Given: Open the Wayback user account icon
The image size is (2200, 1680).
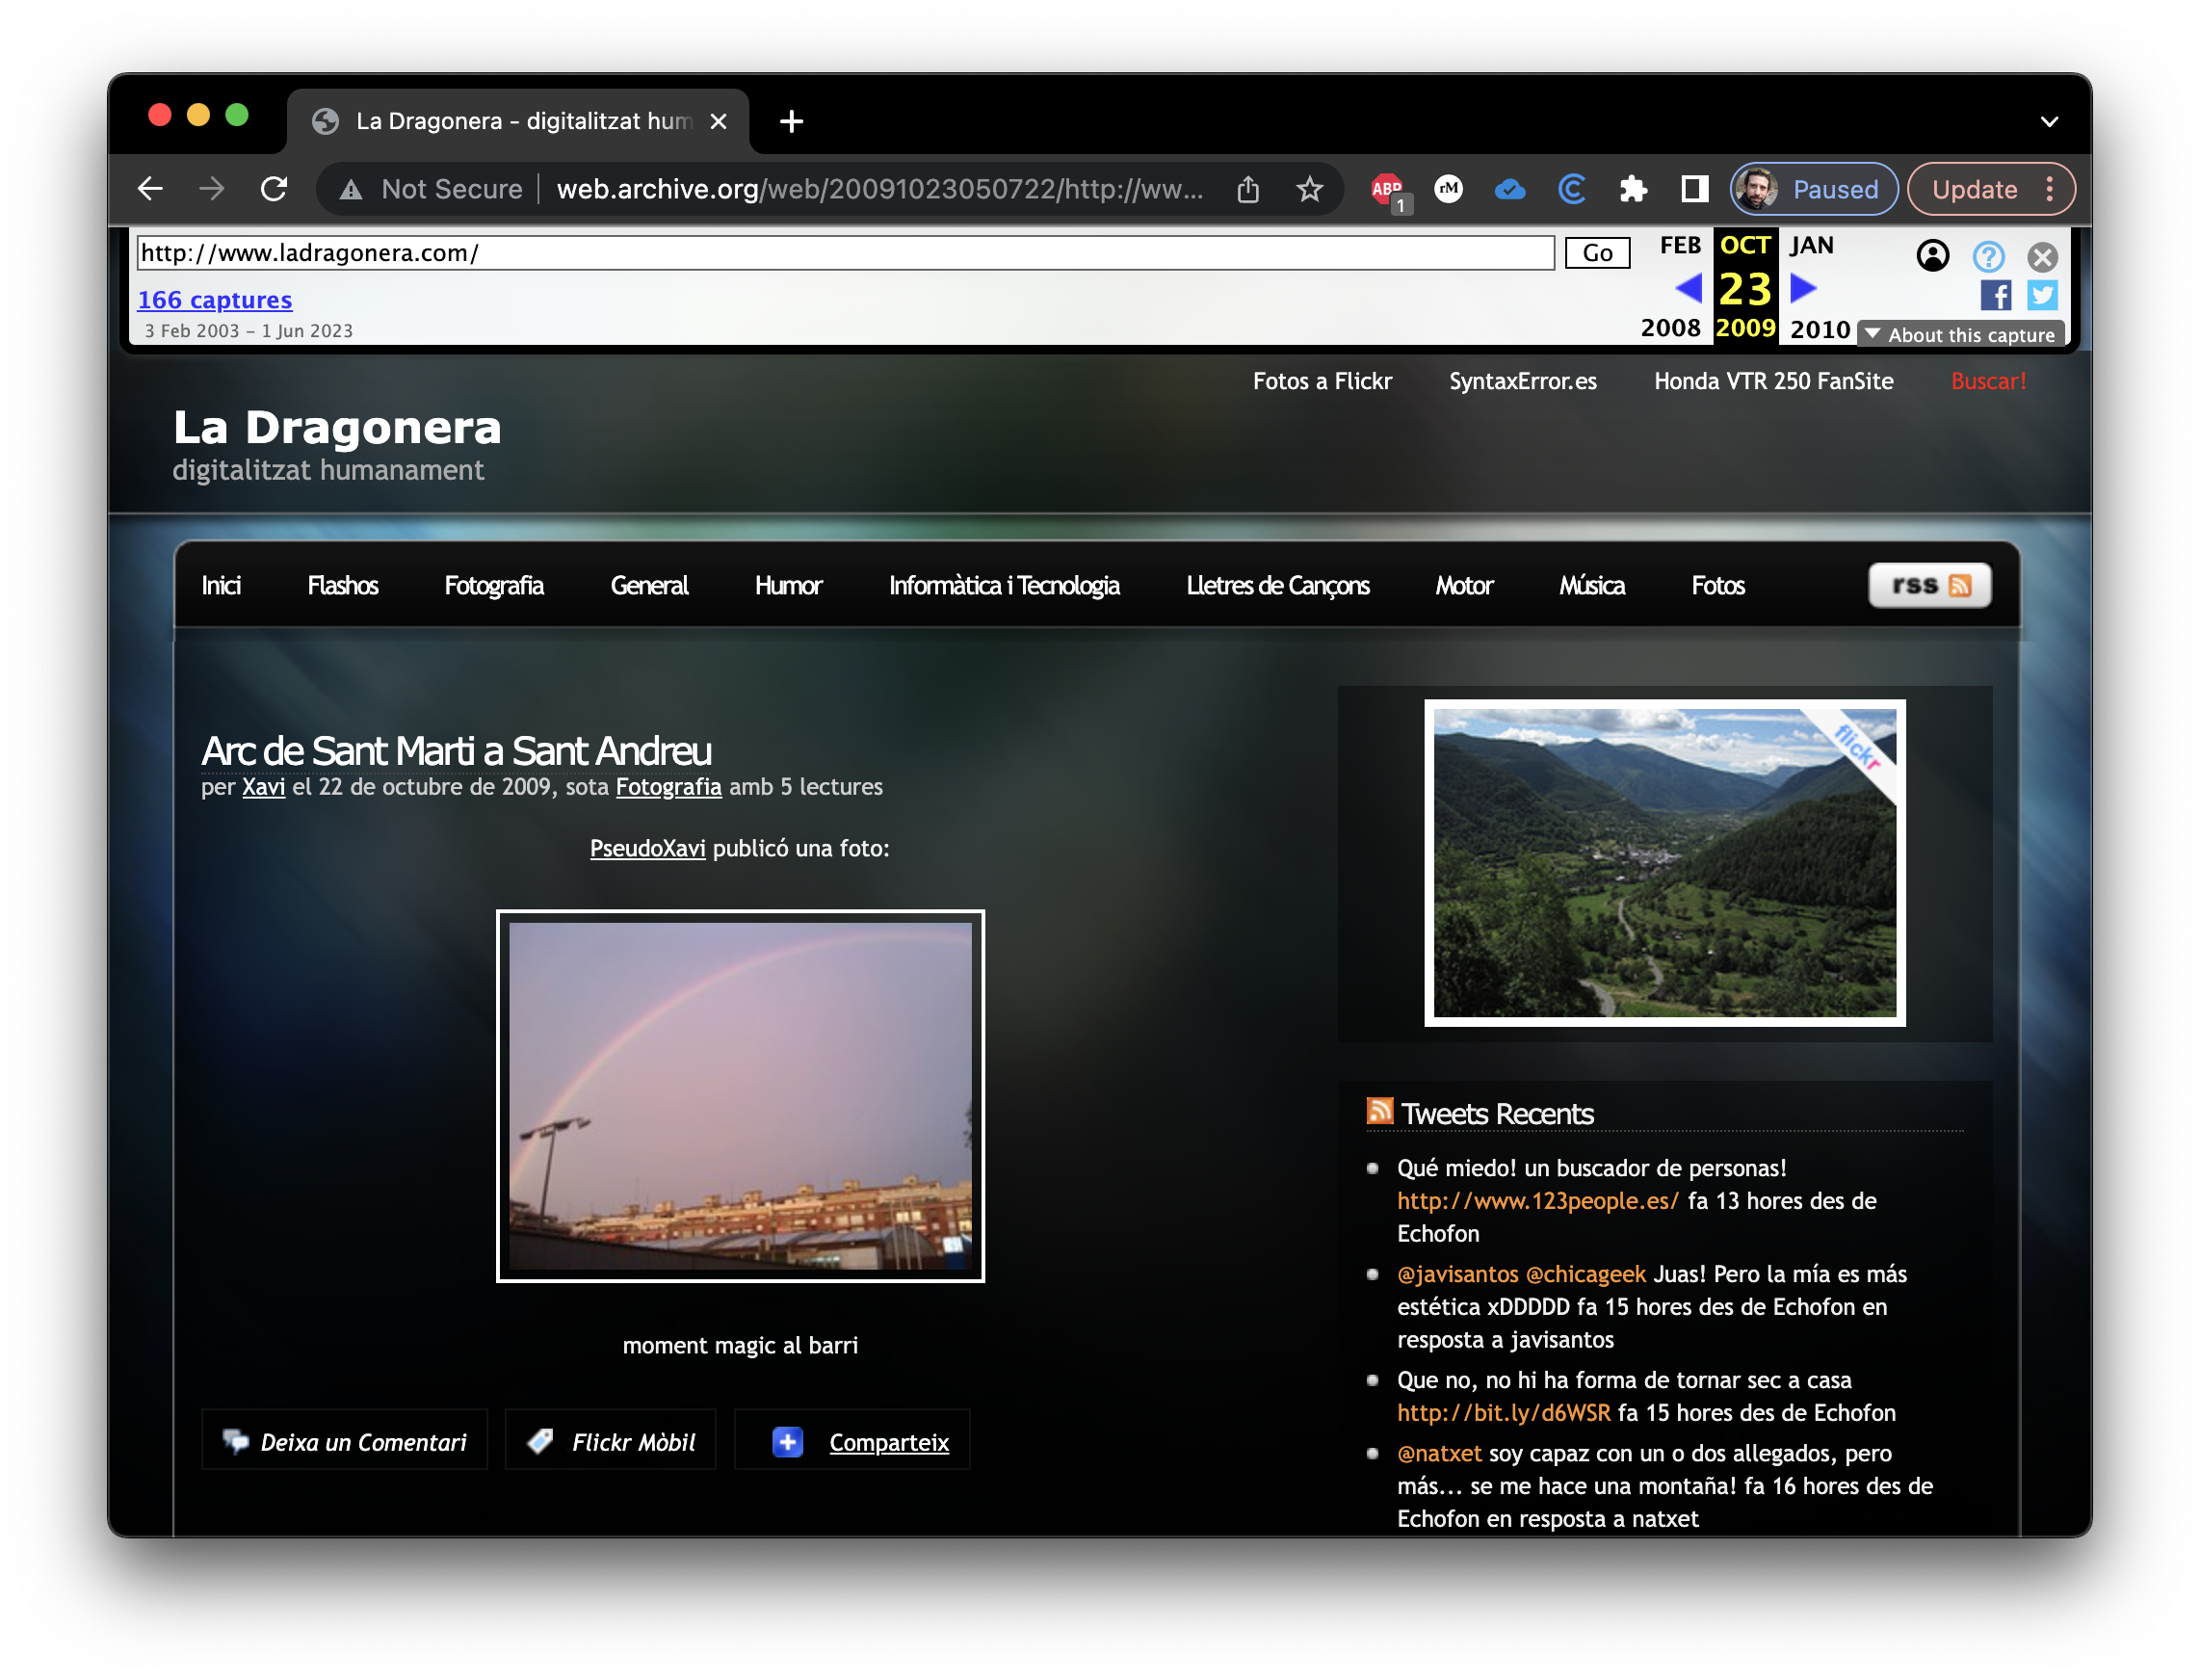Looking at the screenshot, I should [x=1932, y=256].
